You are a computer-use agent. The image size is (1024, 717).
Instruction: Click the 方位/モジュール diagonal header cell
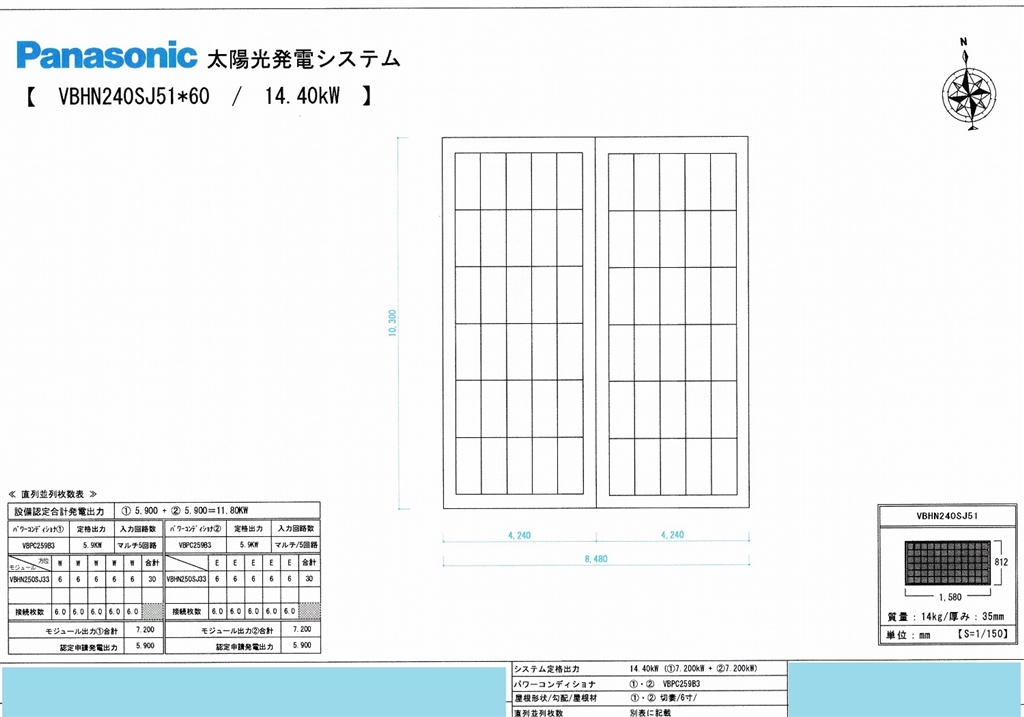pyautogui.click(x=29, y=563)
